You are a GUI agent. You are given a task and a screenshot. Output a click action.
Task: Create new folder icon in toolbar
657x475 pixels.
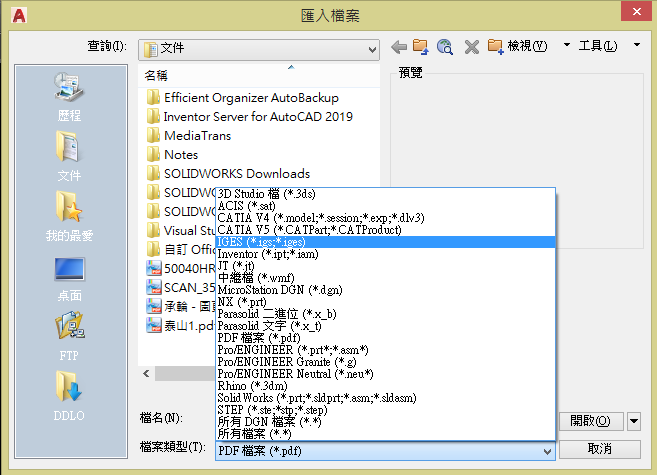point(495,46)
